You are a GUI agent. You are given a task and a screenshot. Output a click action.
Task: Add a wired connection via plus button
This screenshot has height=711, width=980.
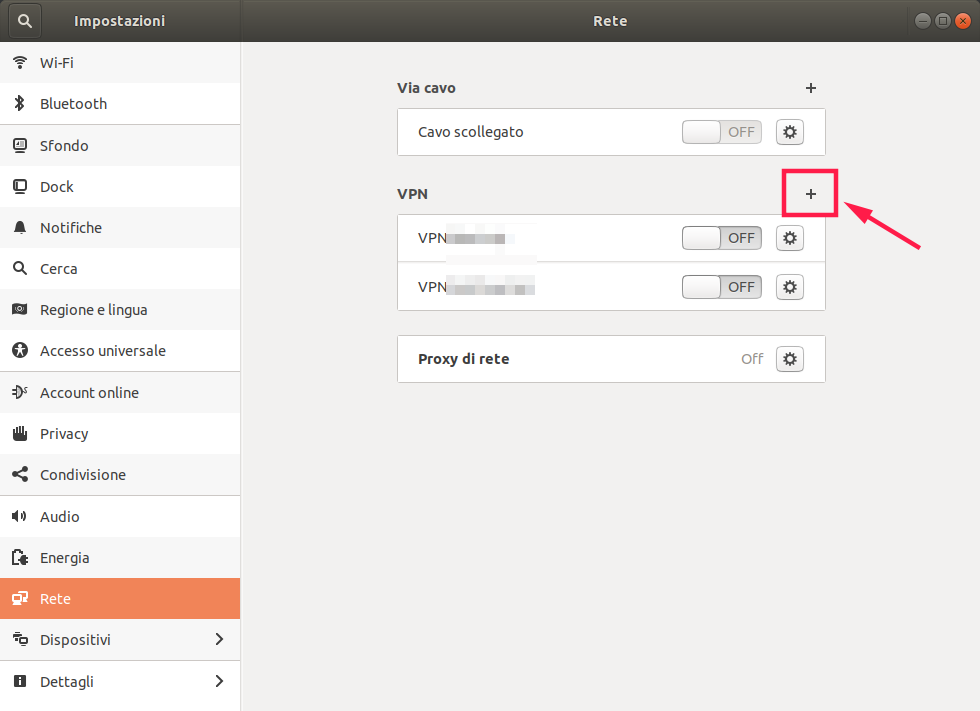click(x=810, y=88)
